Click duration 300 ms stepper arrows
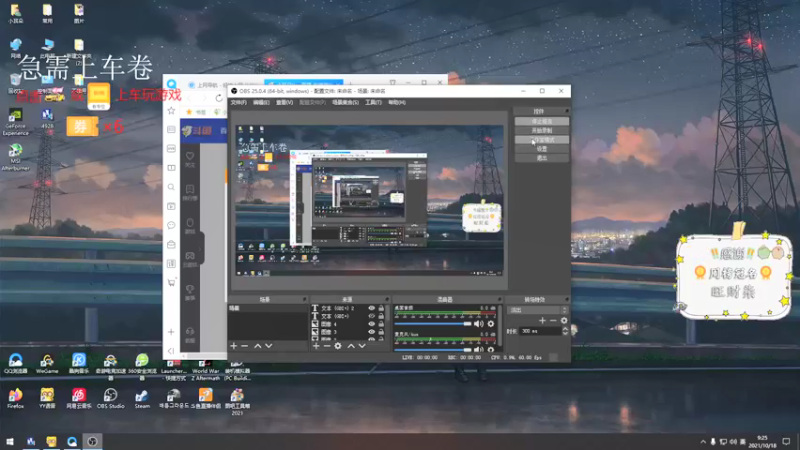 pos(565,331)
